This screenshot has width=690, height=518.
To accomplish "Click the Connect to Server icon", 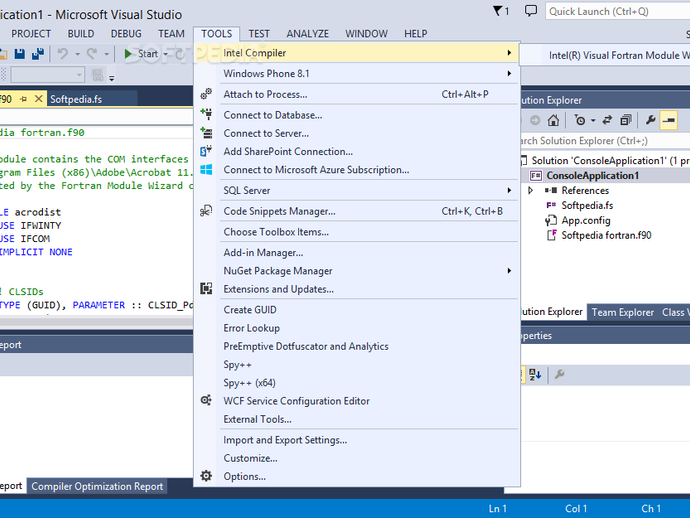I will (206, 132).
